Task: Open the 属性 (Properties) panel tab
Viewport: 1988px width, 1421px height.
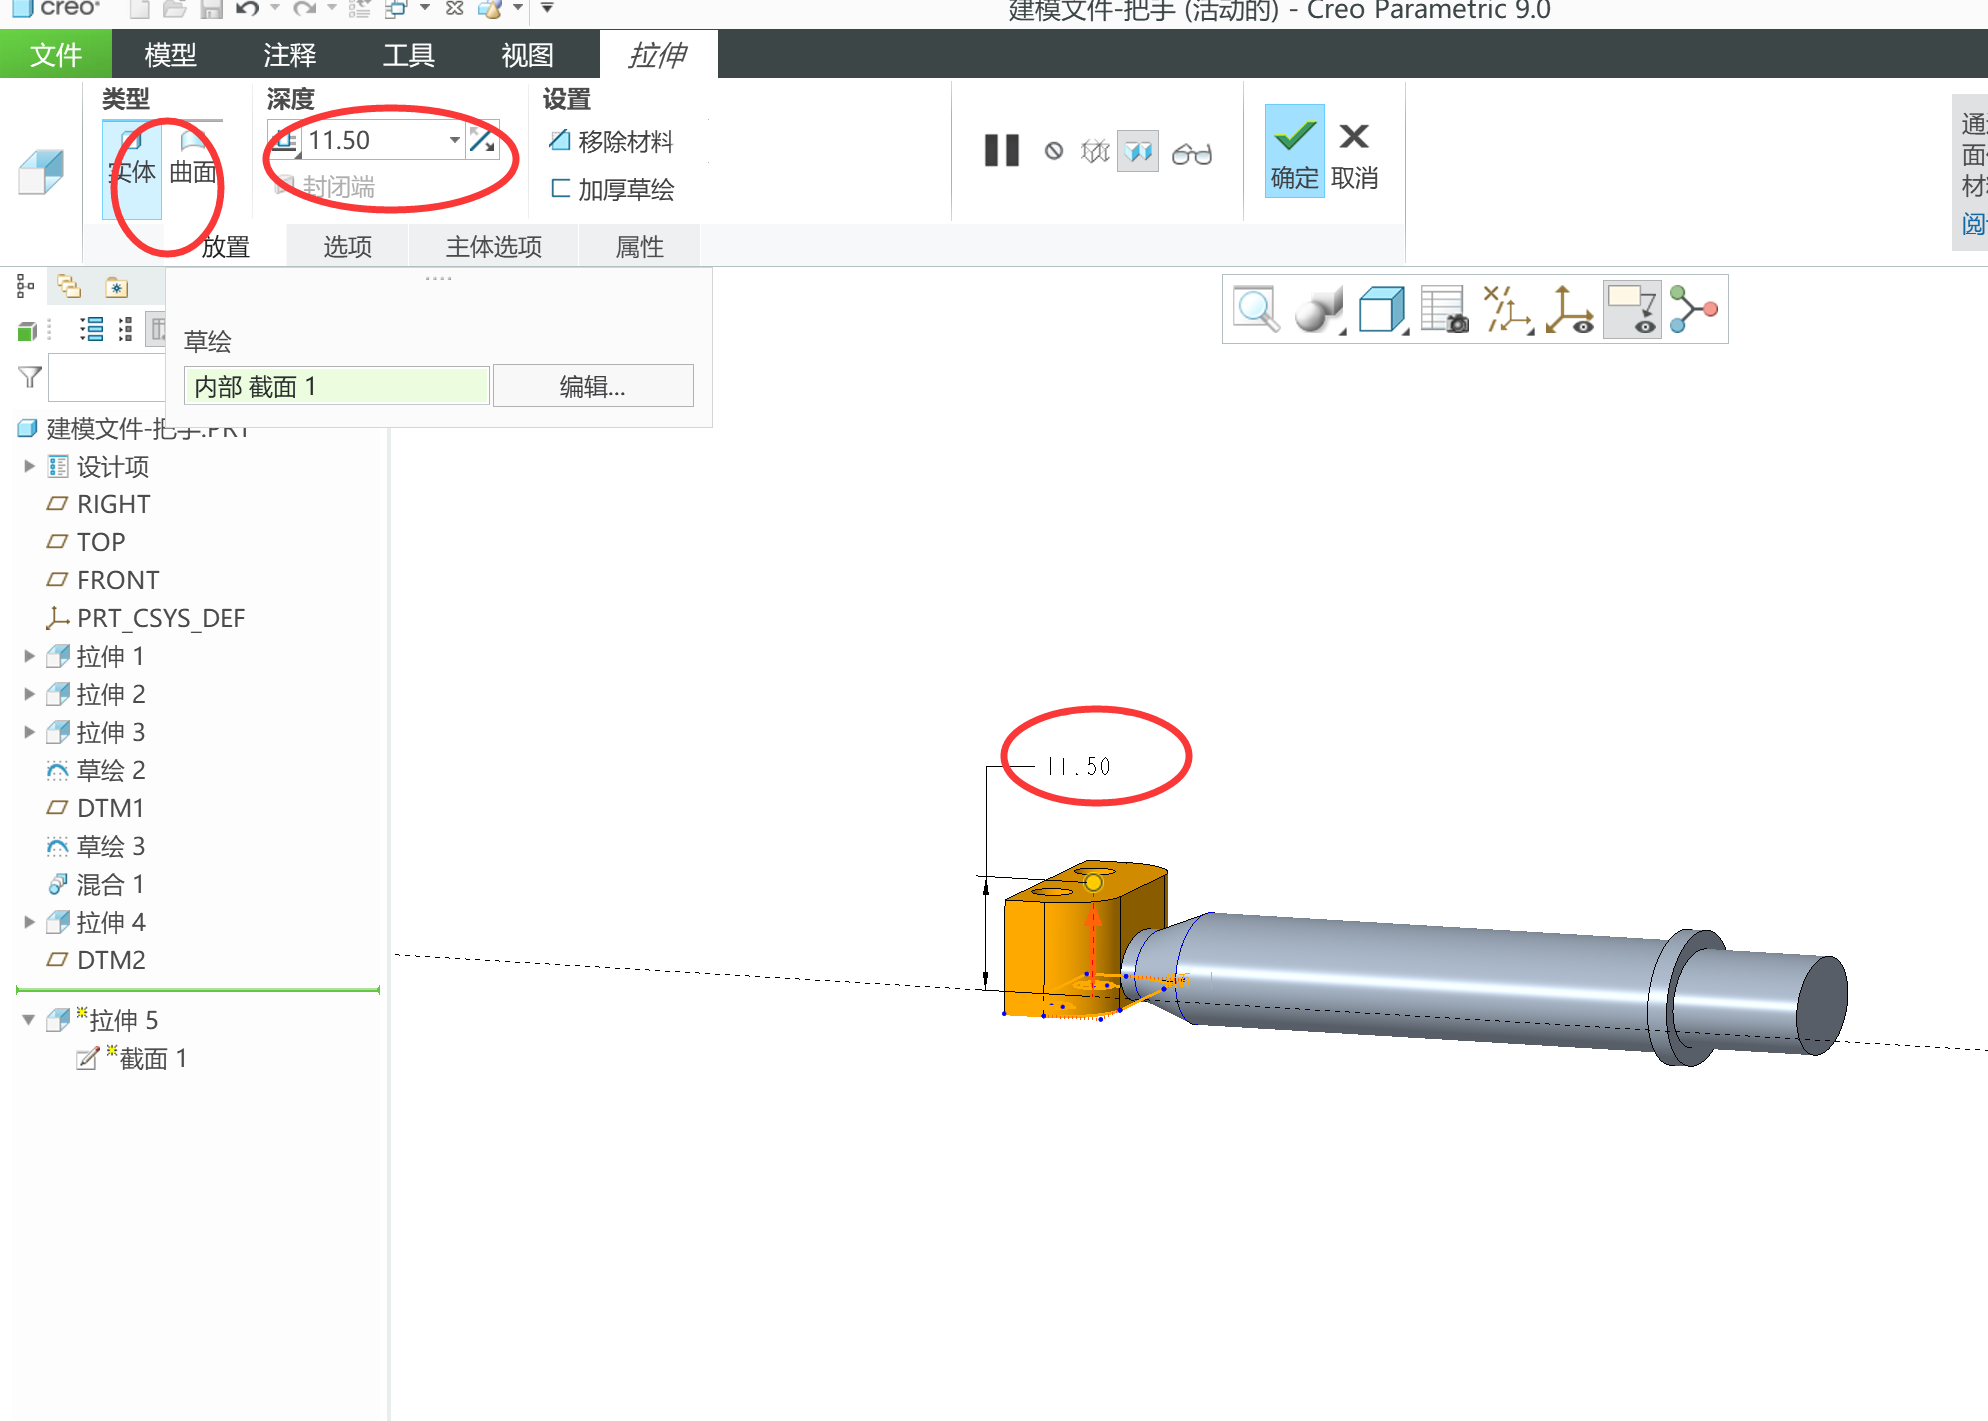Action: (x=640, y=246)
